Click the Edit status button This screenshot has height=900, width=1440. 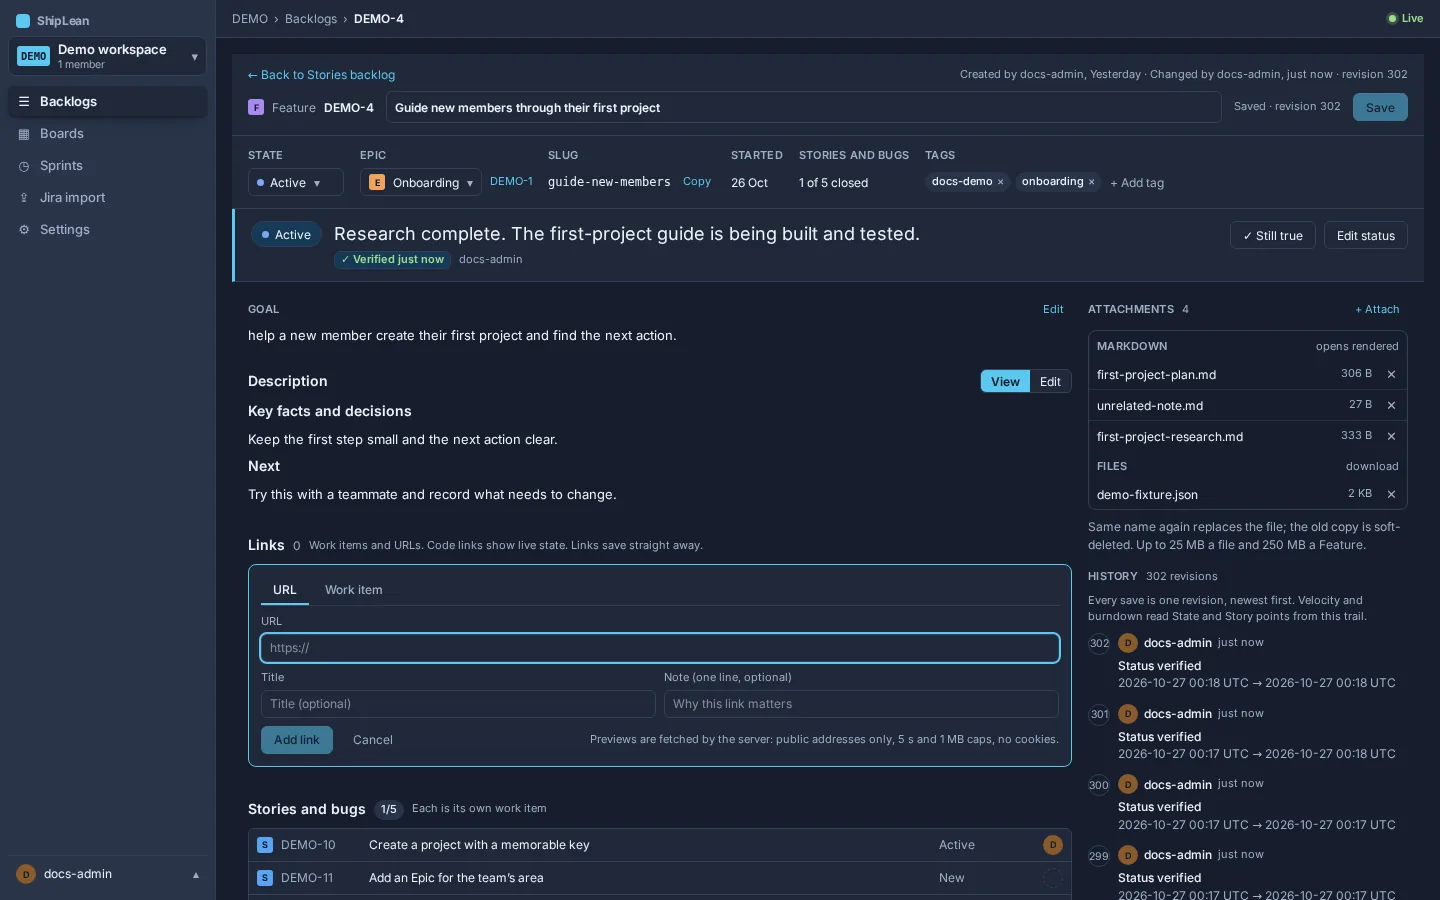pos(1366,235)
